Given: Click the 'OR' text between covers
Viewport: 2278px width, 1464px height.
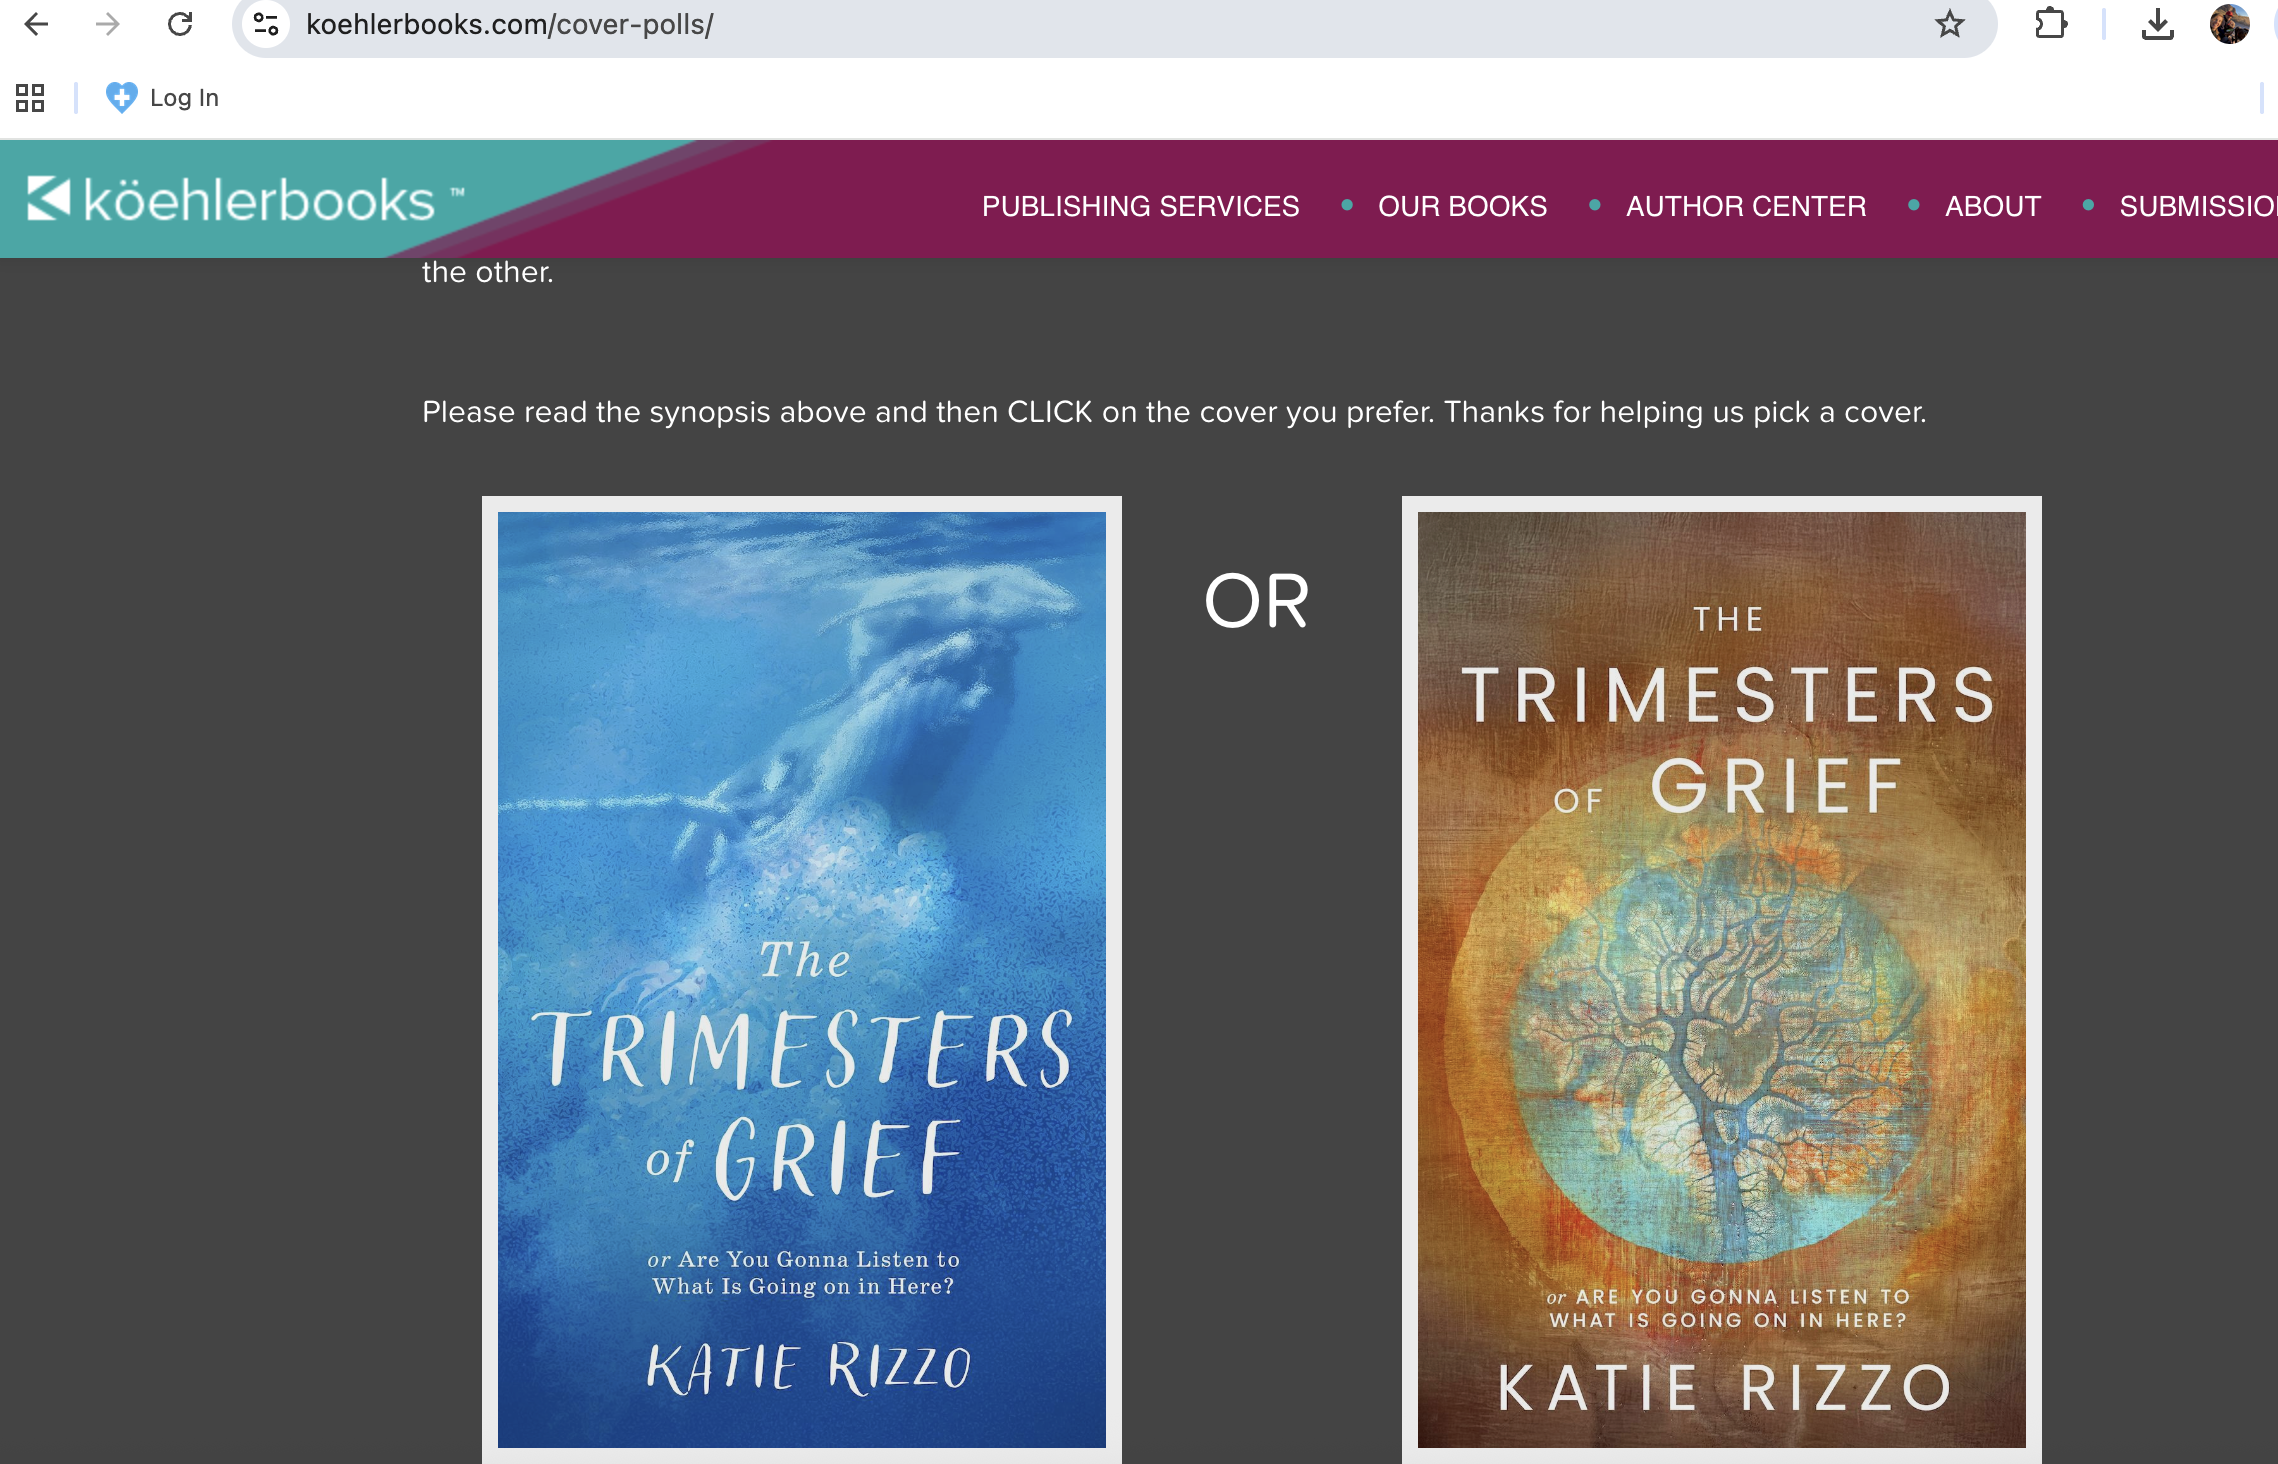Looking at the screenshot, I should [x=1256, y=602].
